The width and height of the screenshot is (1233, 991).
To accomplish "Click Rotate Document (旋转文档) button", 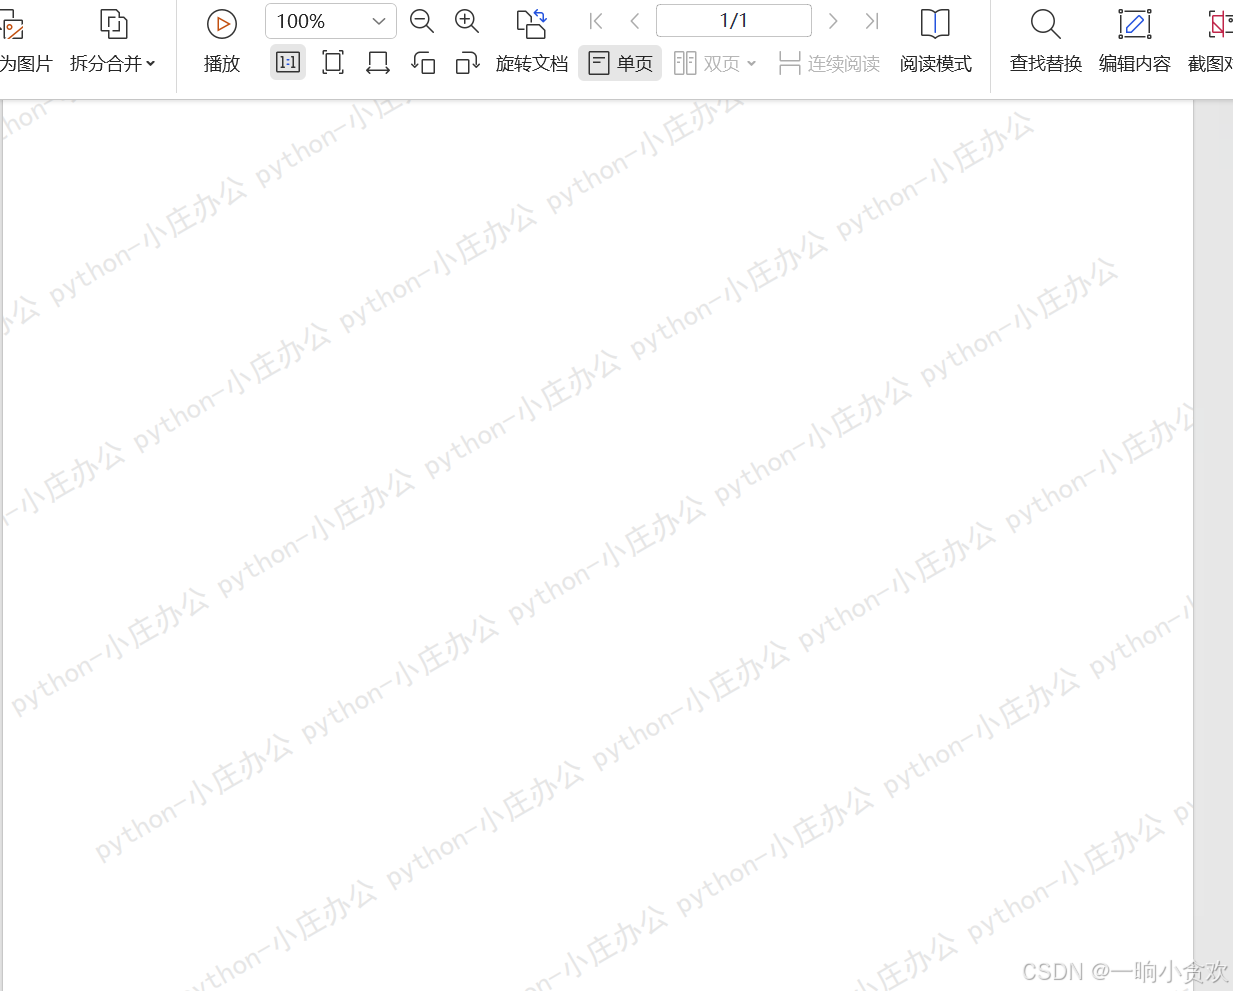I will [531, 42].
